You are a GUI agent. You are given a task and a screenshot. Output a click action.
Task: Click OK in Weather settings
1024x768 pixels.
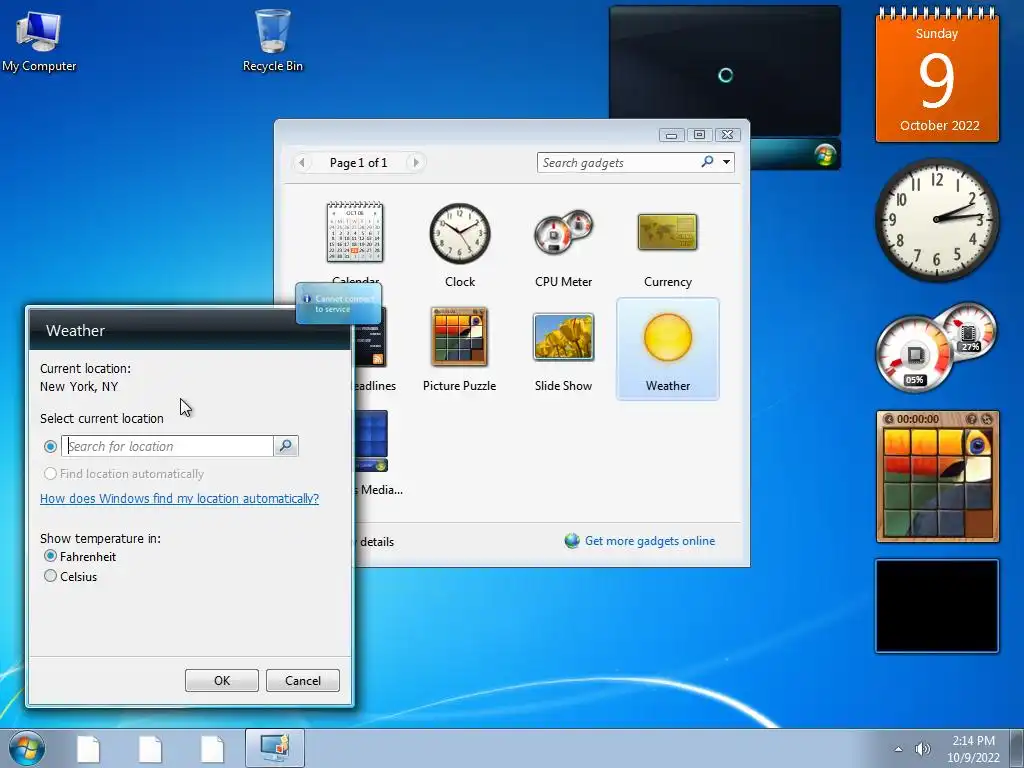point(222,680)
